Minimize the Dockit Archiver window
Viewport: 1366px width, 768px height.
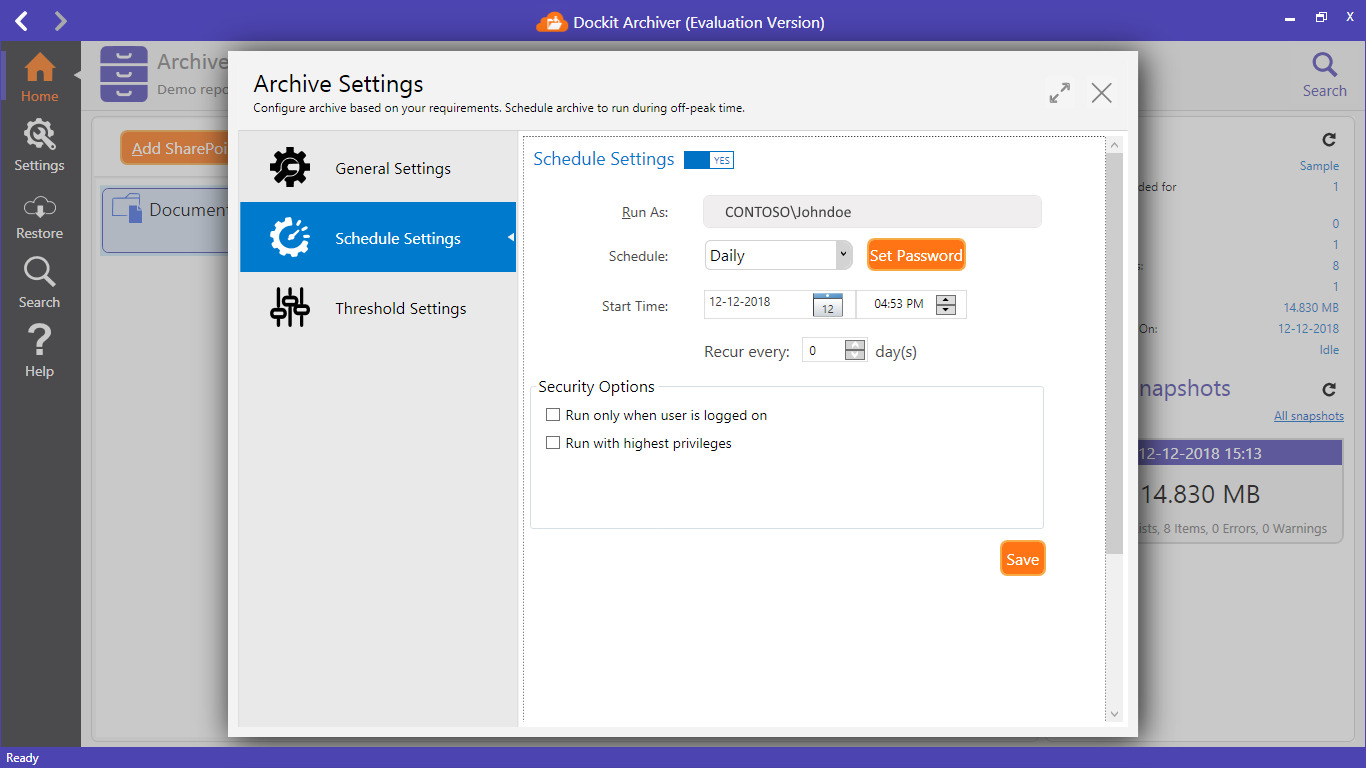click(1289, 18)
